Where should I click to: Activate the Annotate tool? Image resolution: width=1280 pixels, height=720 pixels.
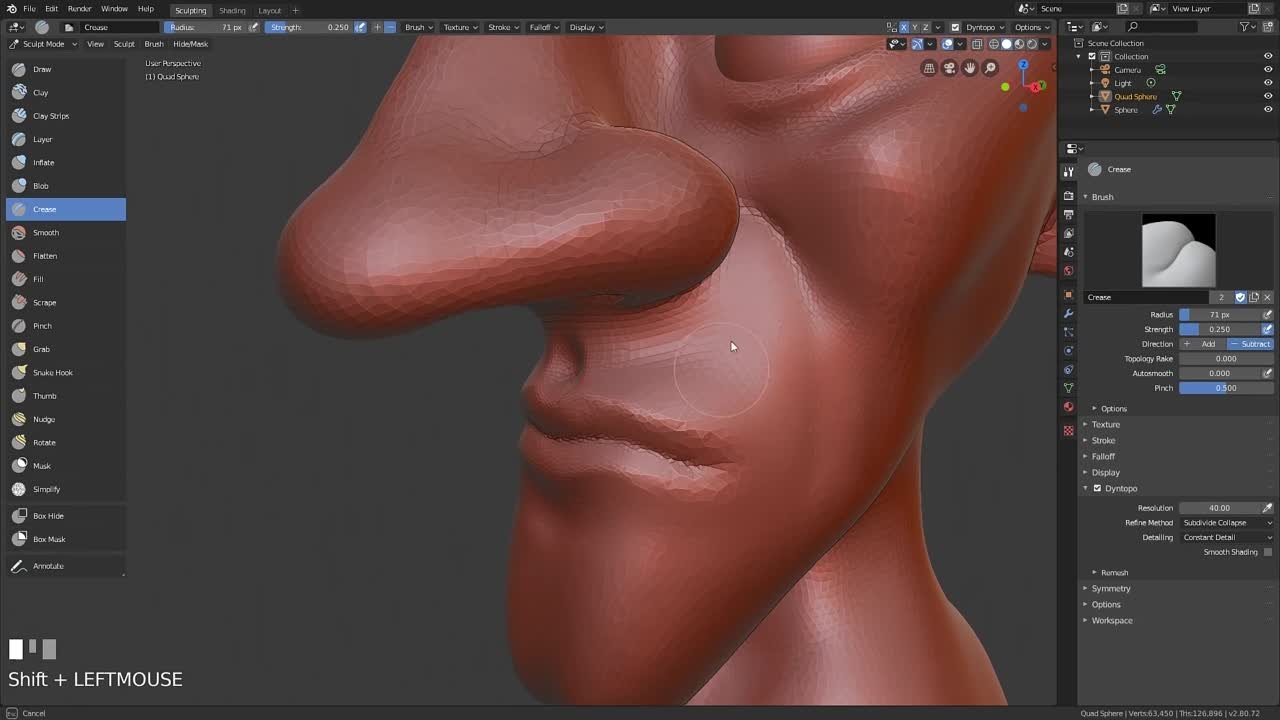point(48,565)
